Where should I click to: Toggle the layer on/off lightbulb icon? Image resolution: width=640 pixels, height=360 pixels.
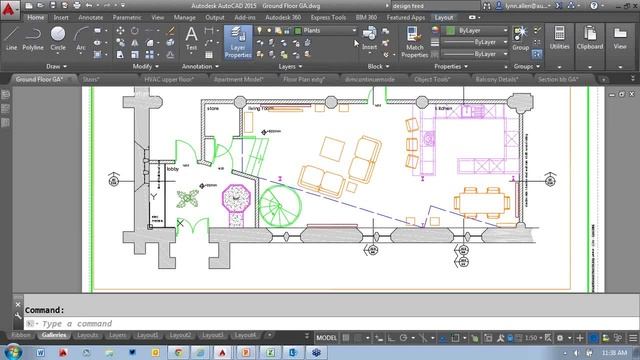click(x=260, y=31)
